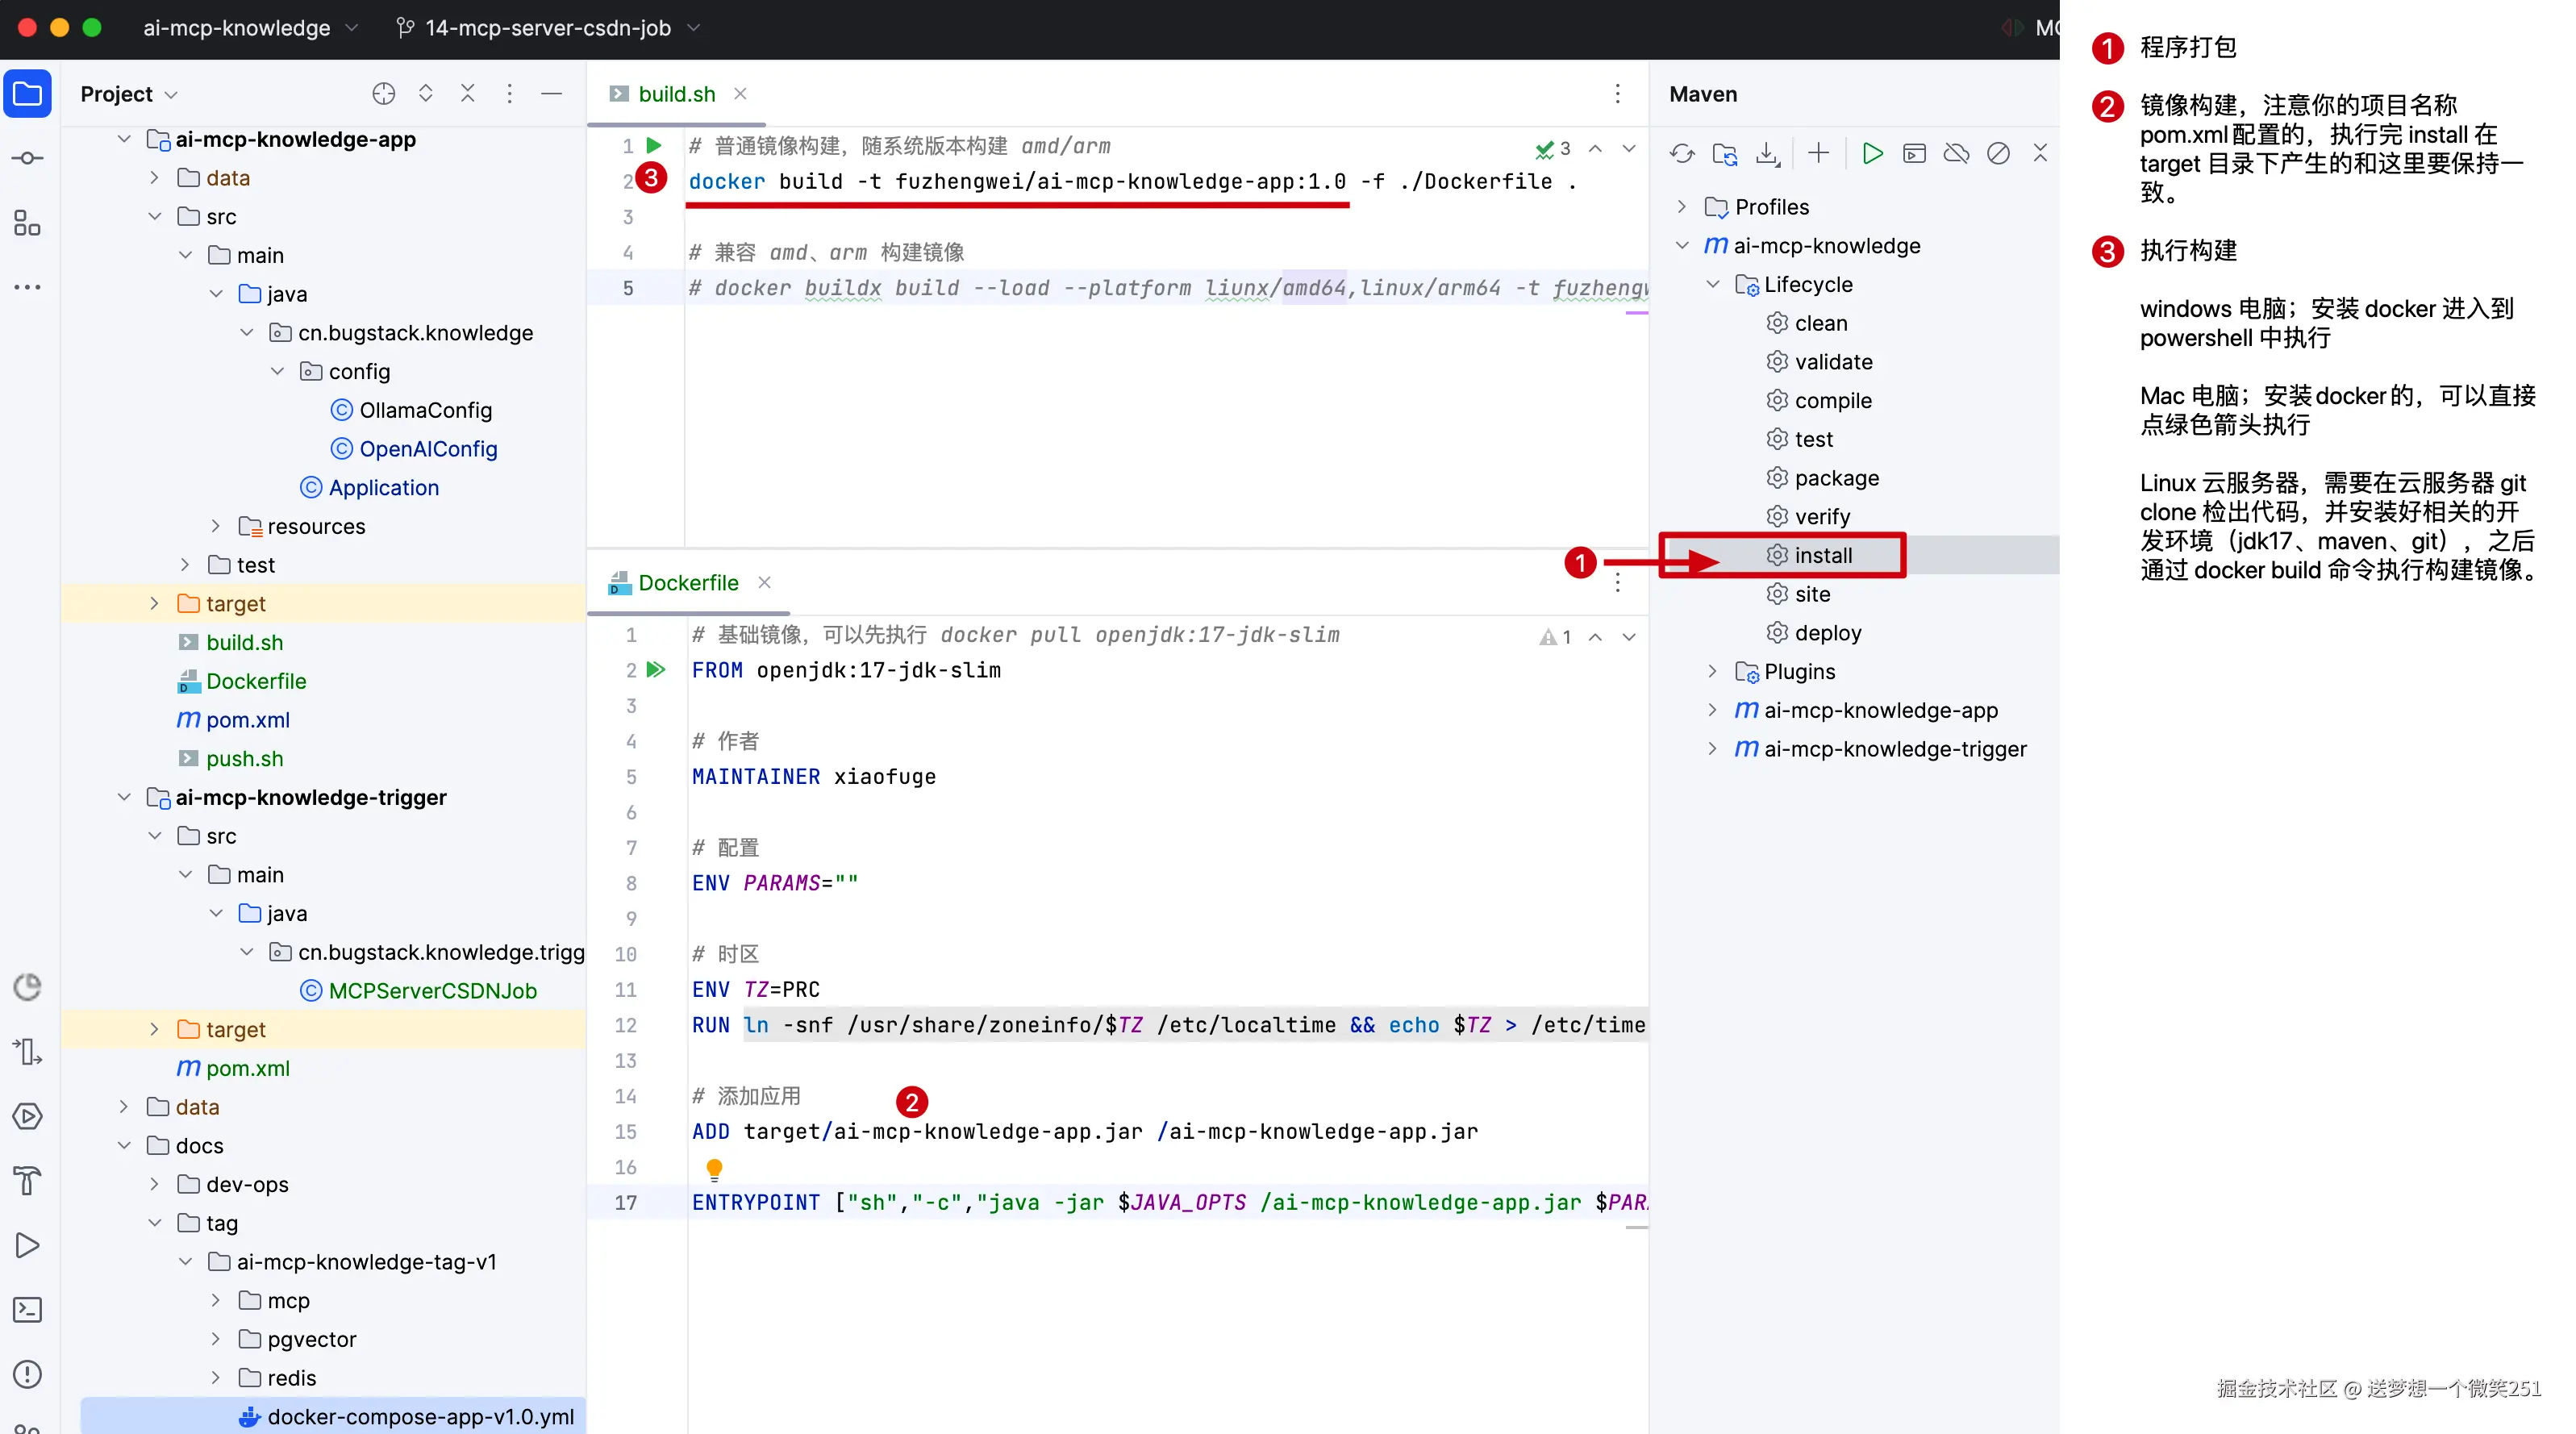Open Dockerfile editor options menu

(x=1618, y=583)
